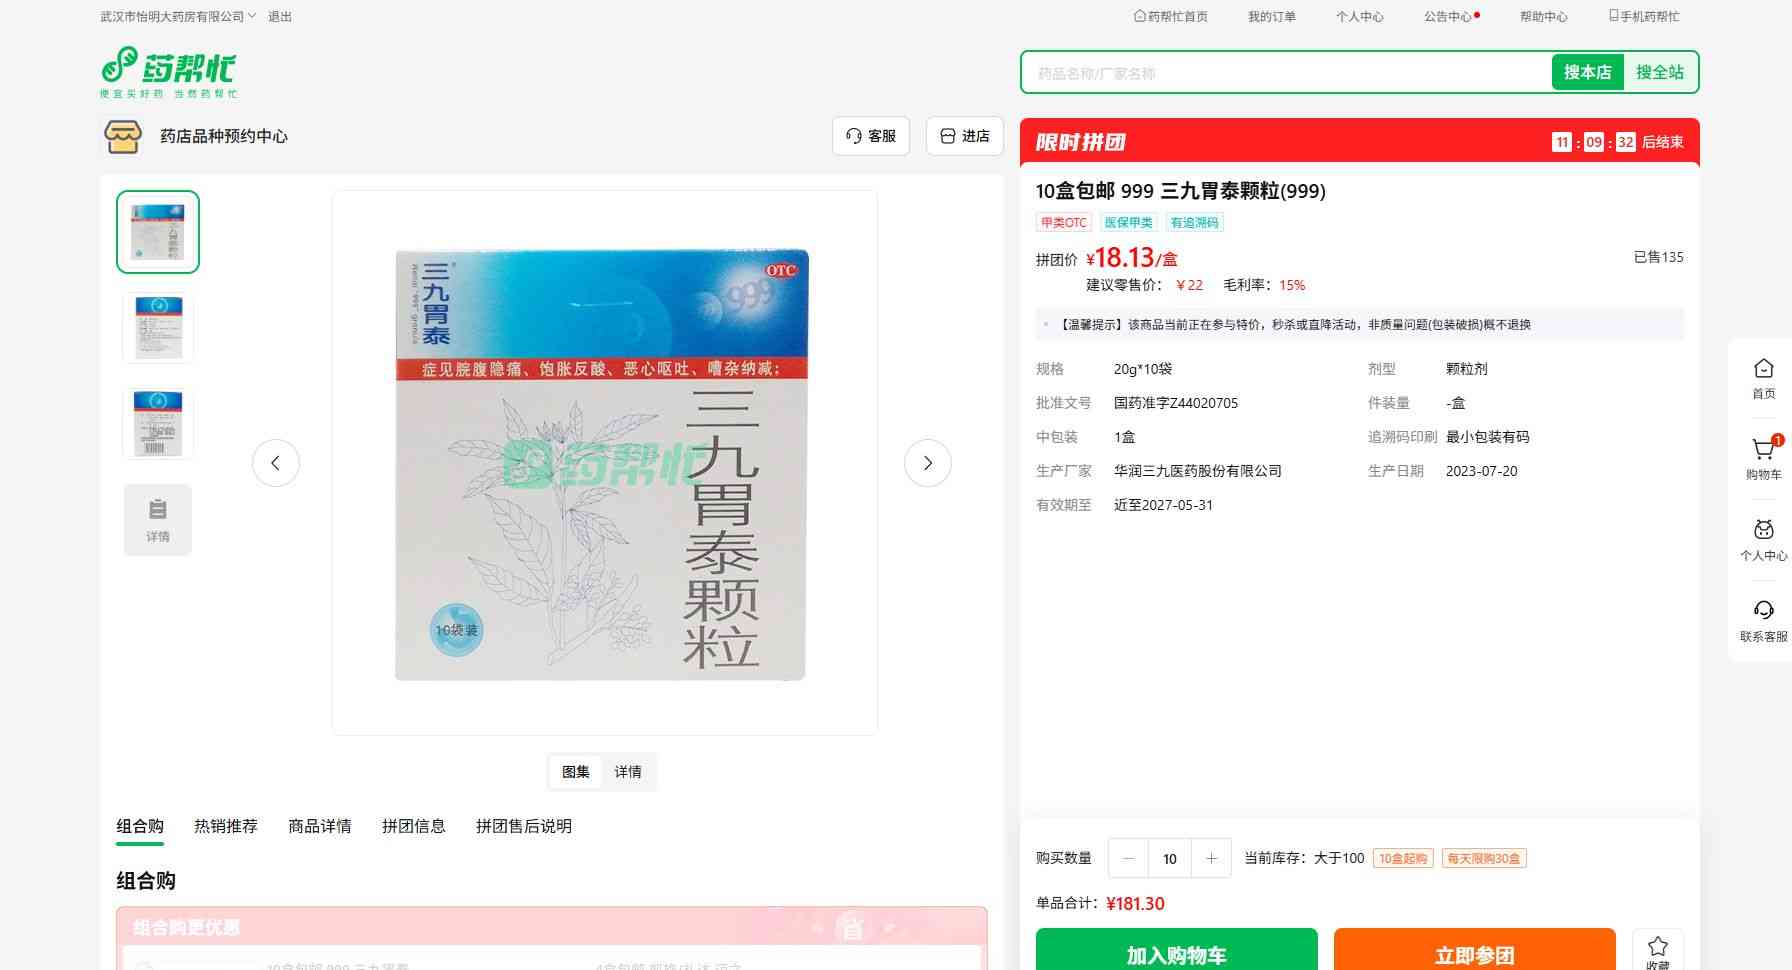The image size is (1792, 970).
Task: Select the second product thumbnail
Action: click(x=158, y=328)
